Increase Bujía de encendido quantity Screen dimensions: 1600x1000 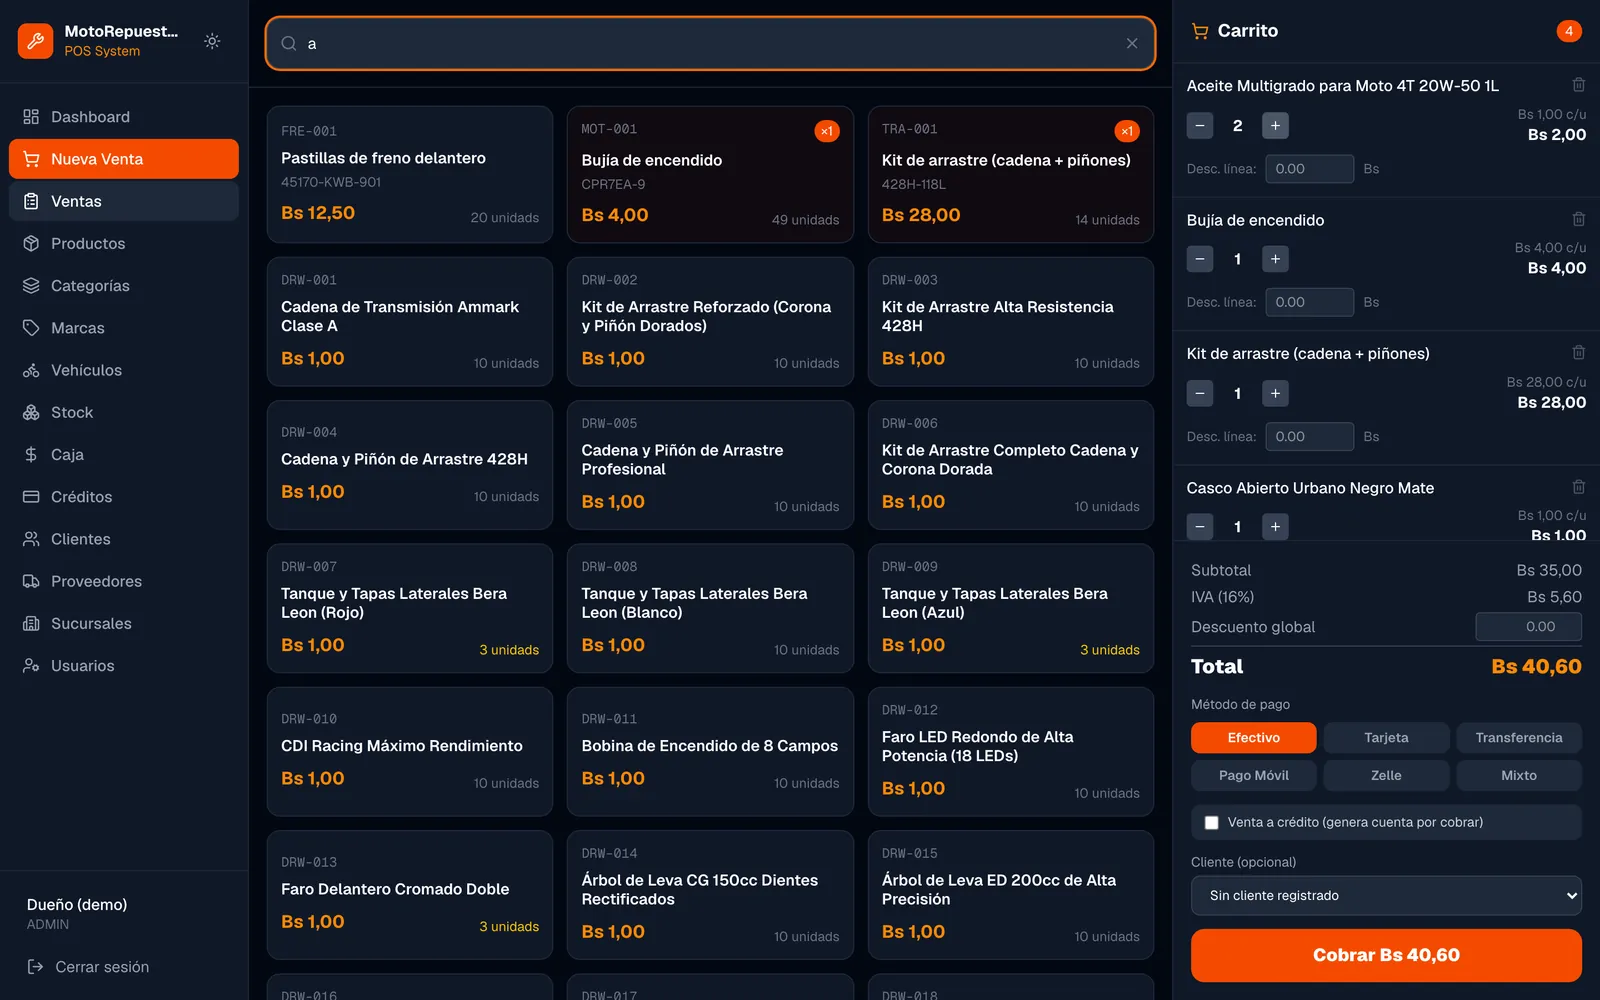click(1275, 259)
